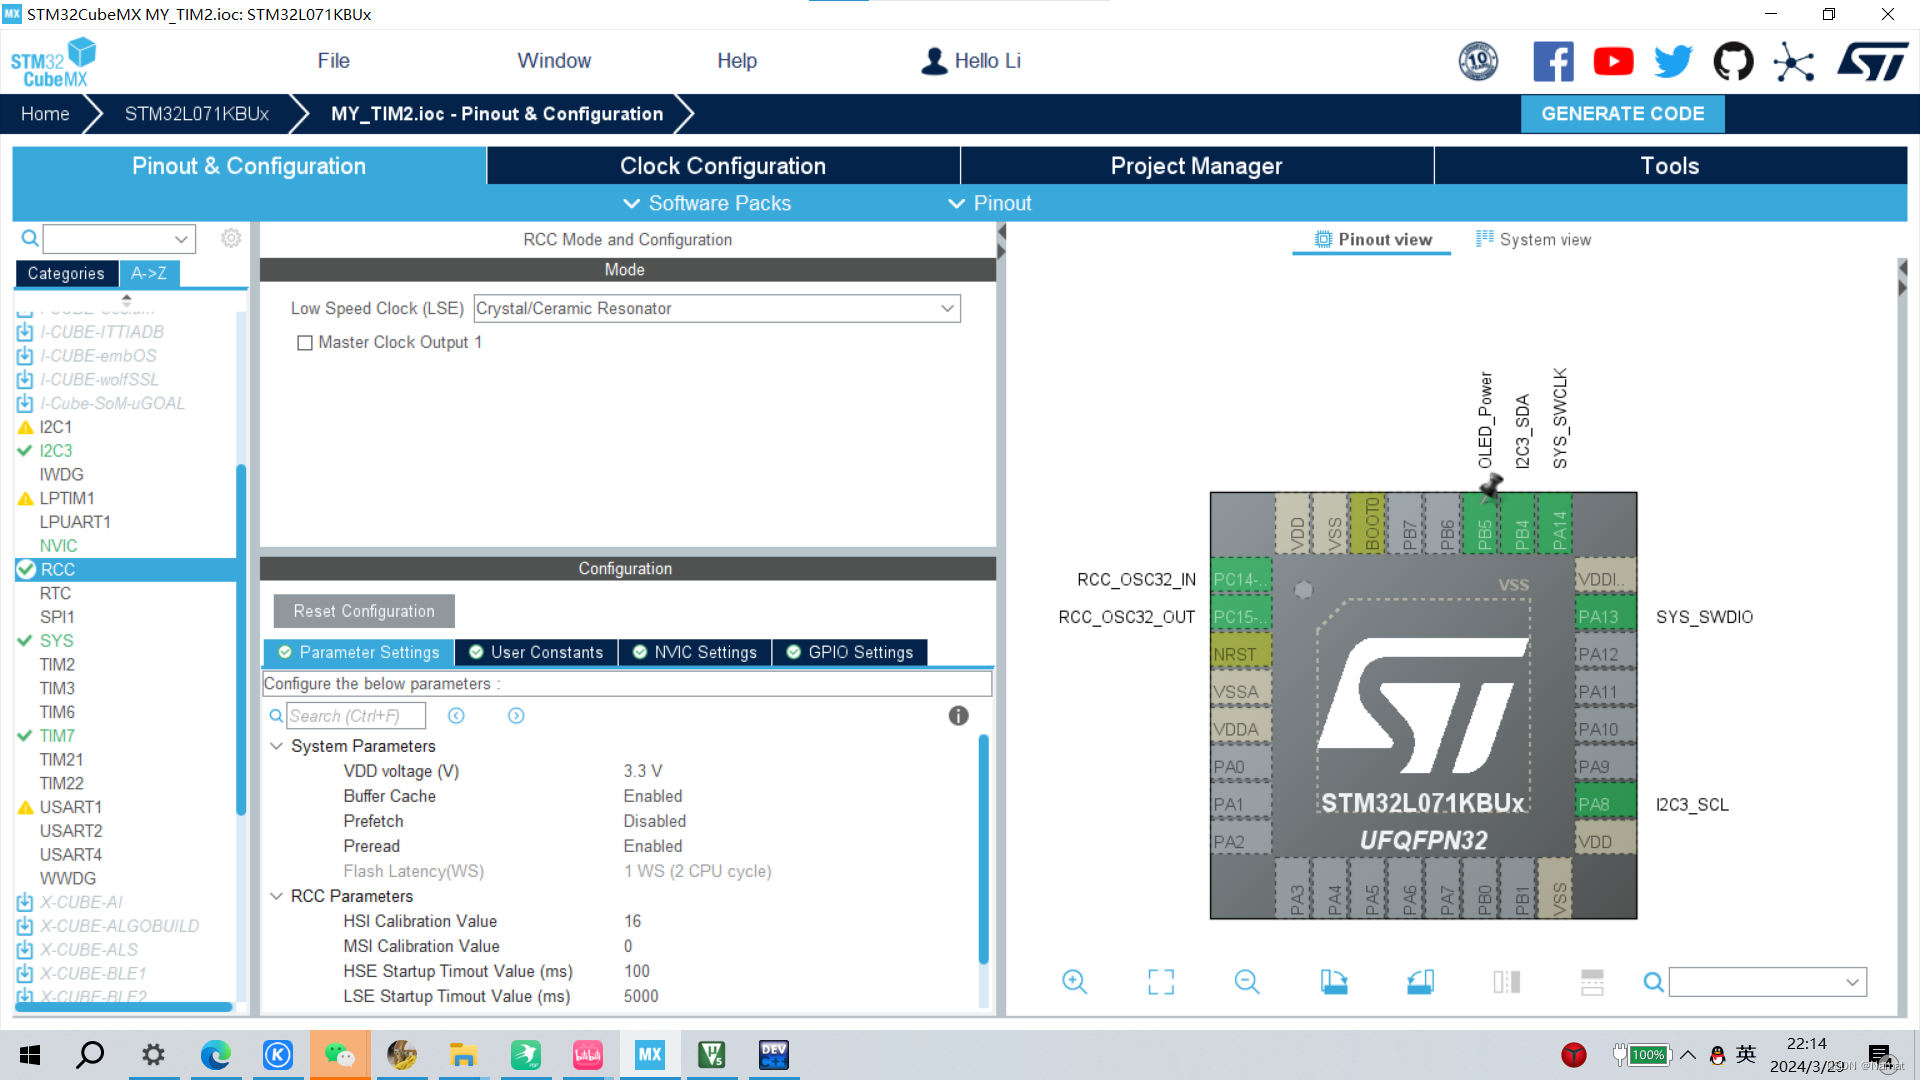Click the parameter Search (Ctrl+F) field
The image size is (1920, 1080).
click(x=355, y=716)
